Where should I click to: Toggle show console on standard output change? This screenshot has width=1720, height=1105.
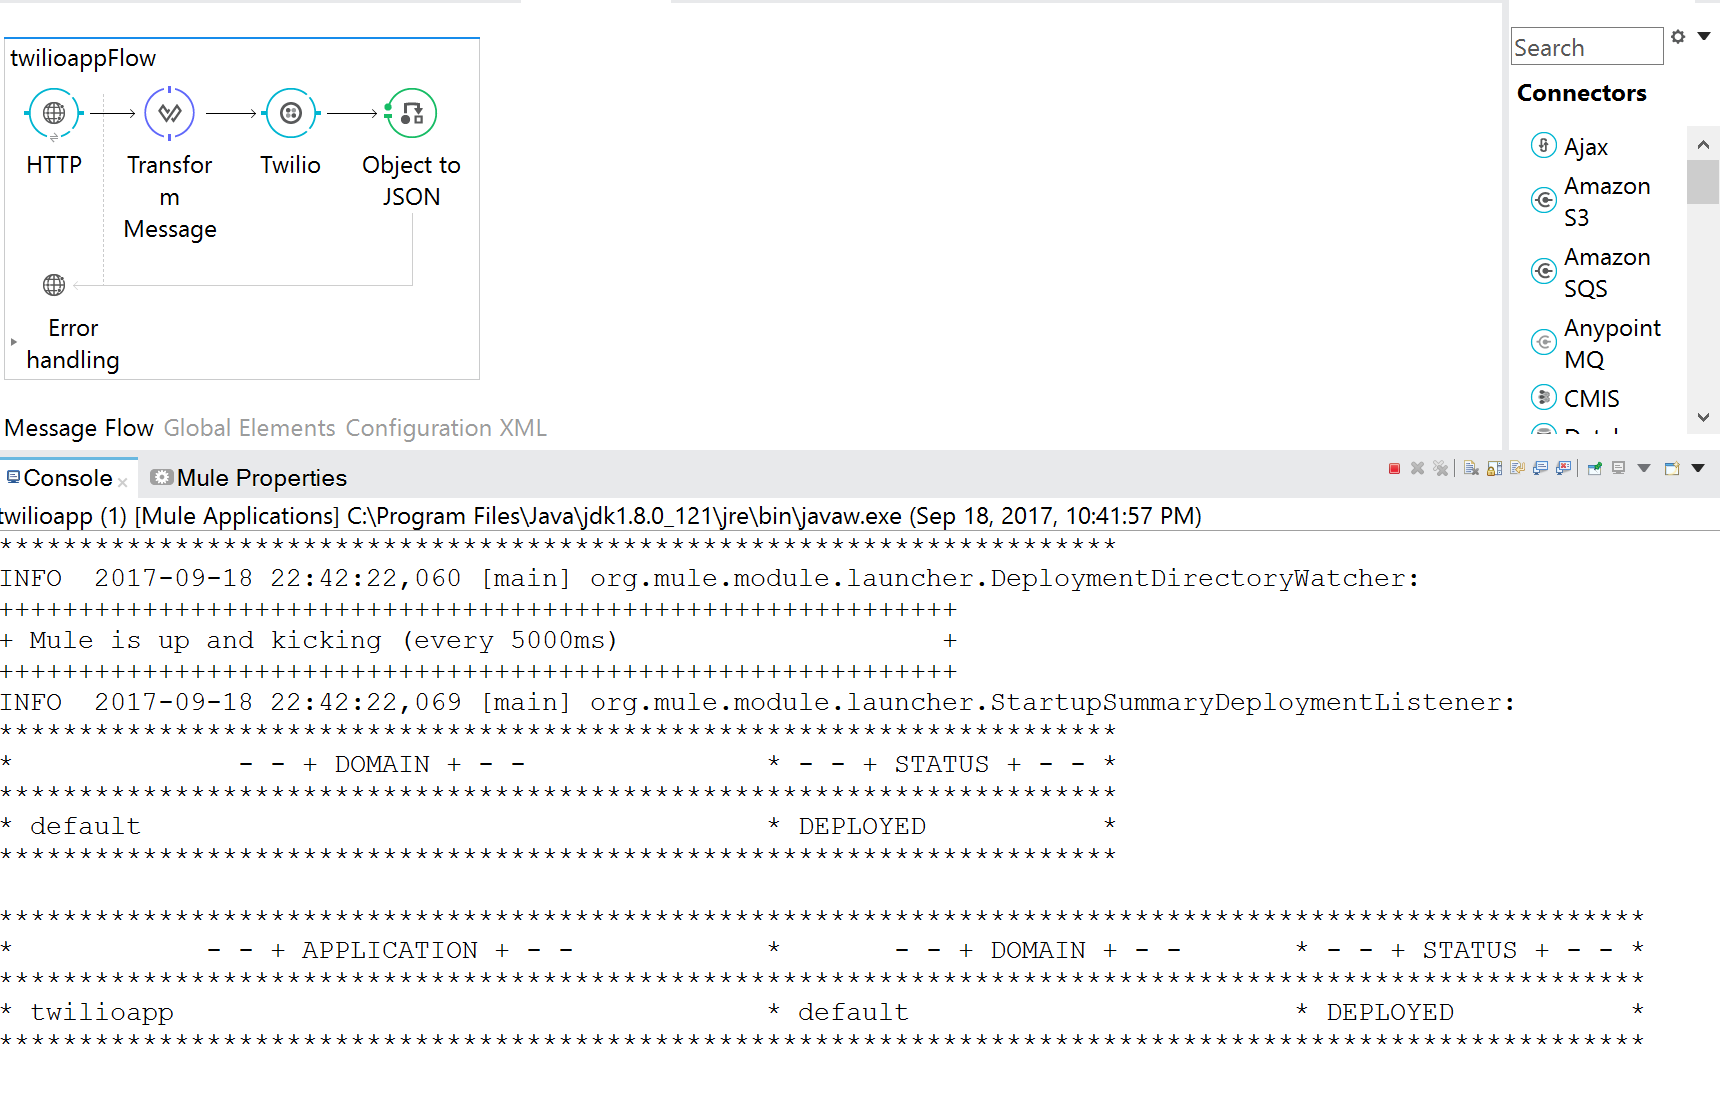coord(1540,468)
